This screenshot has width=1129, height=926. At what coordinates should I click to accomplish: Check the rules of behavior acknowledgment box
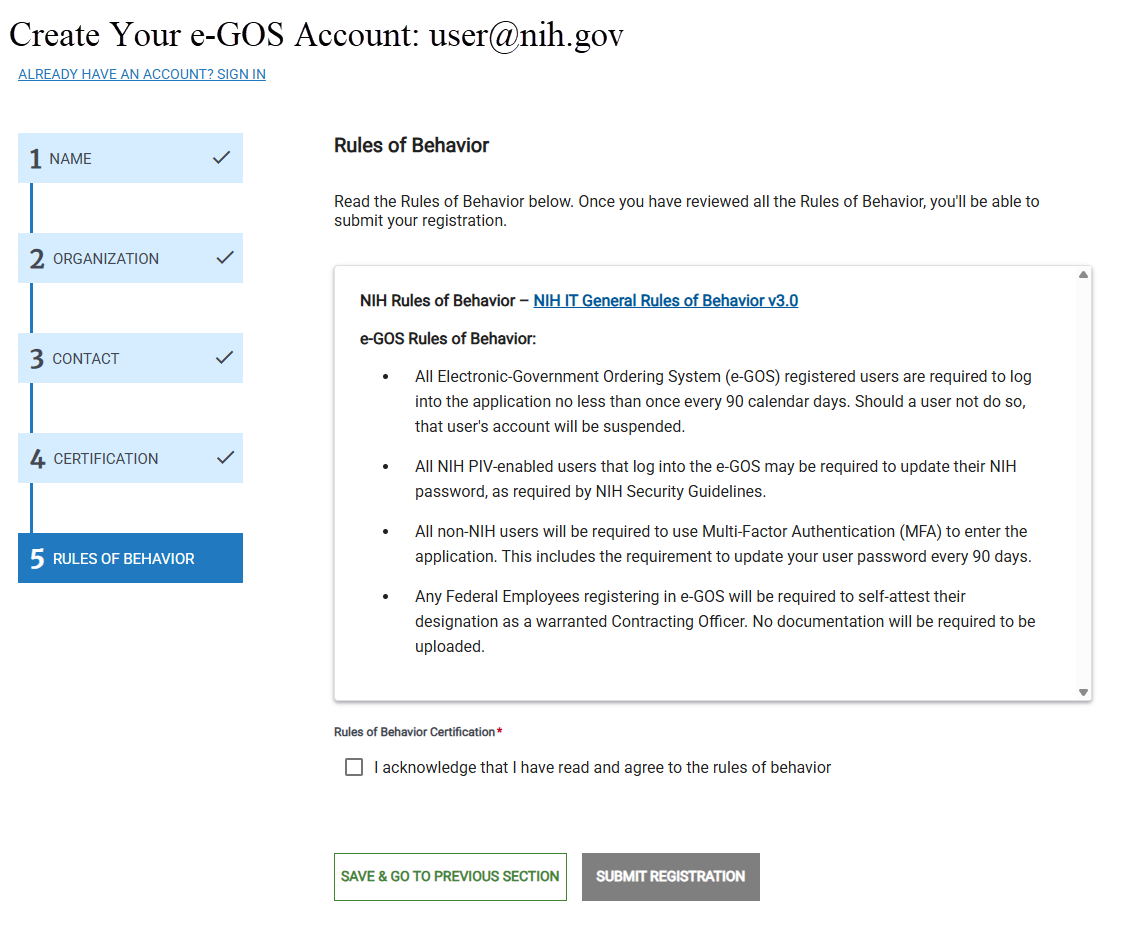pyautogui.click(x=354, y=767)
